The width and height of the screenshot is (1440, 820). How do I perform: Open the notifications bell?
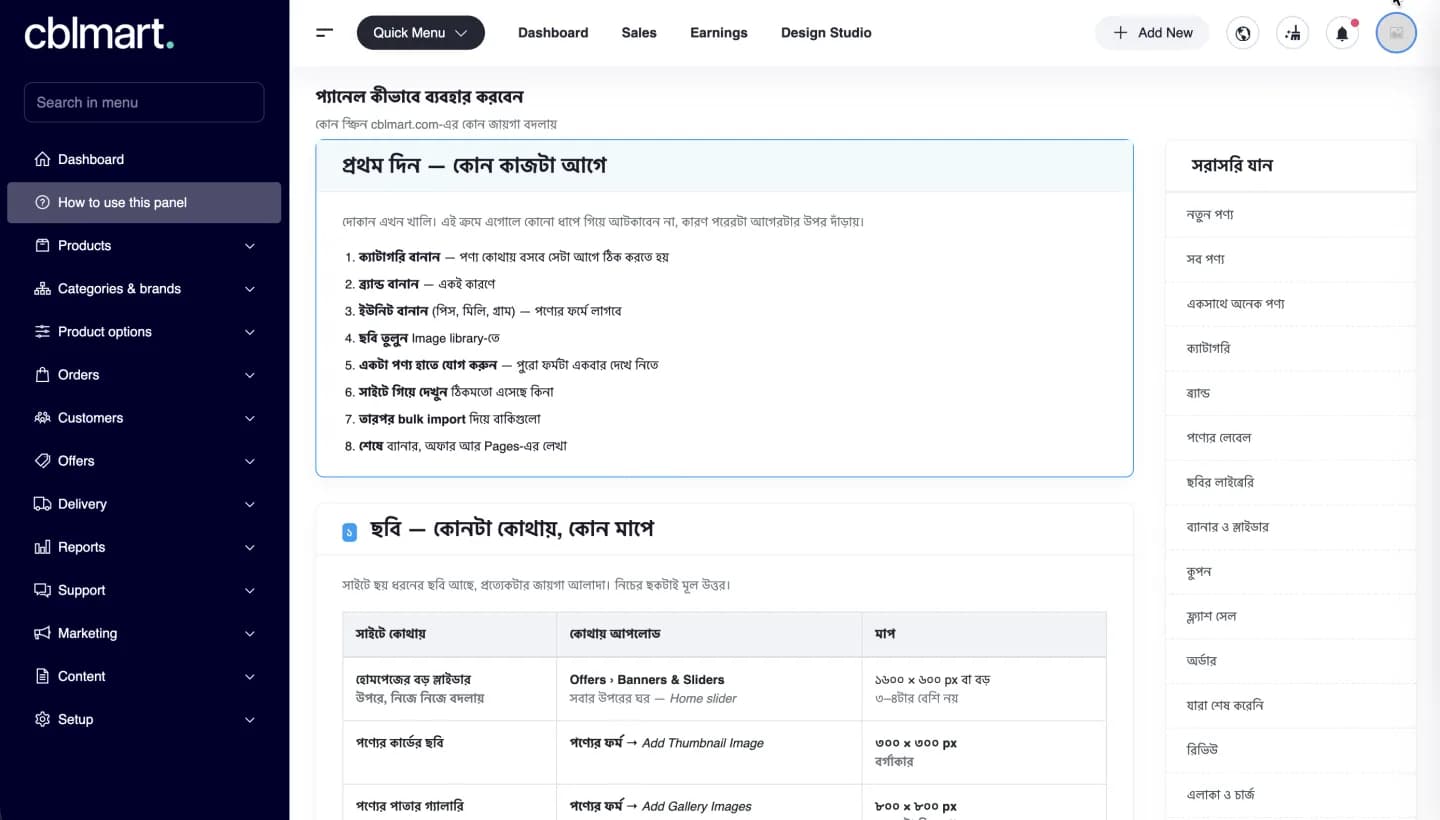point(1342,33)
